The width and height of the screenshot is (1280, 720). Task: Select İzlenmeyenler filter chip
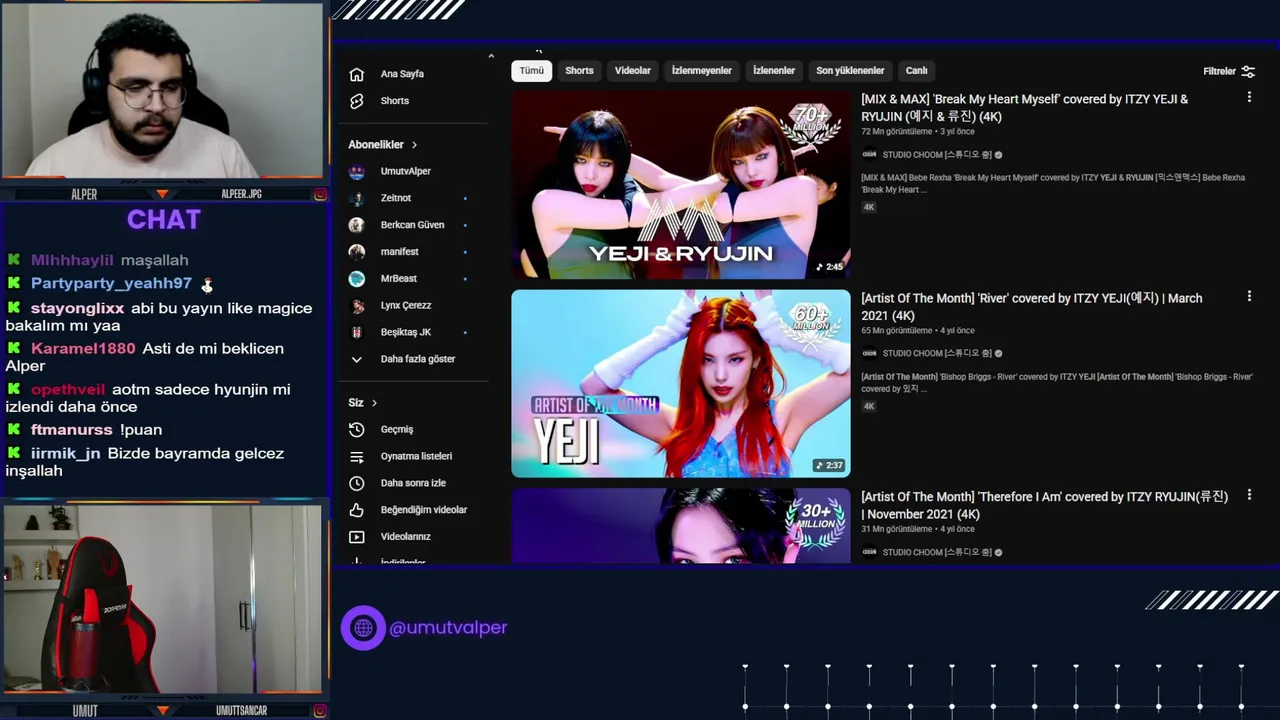tap(701, 71)
